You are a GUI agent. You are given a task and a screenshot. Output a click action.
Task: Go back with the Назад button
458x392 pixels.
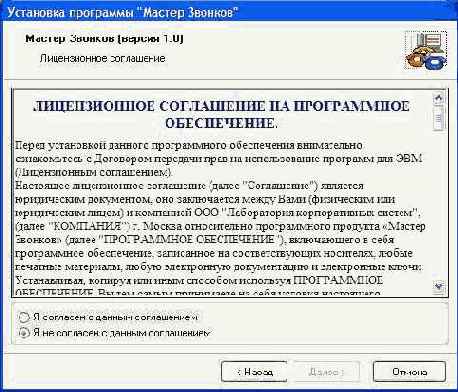(x=254, y=371)
